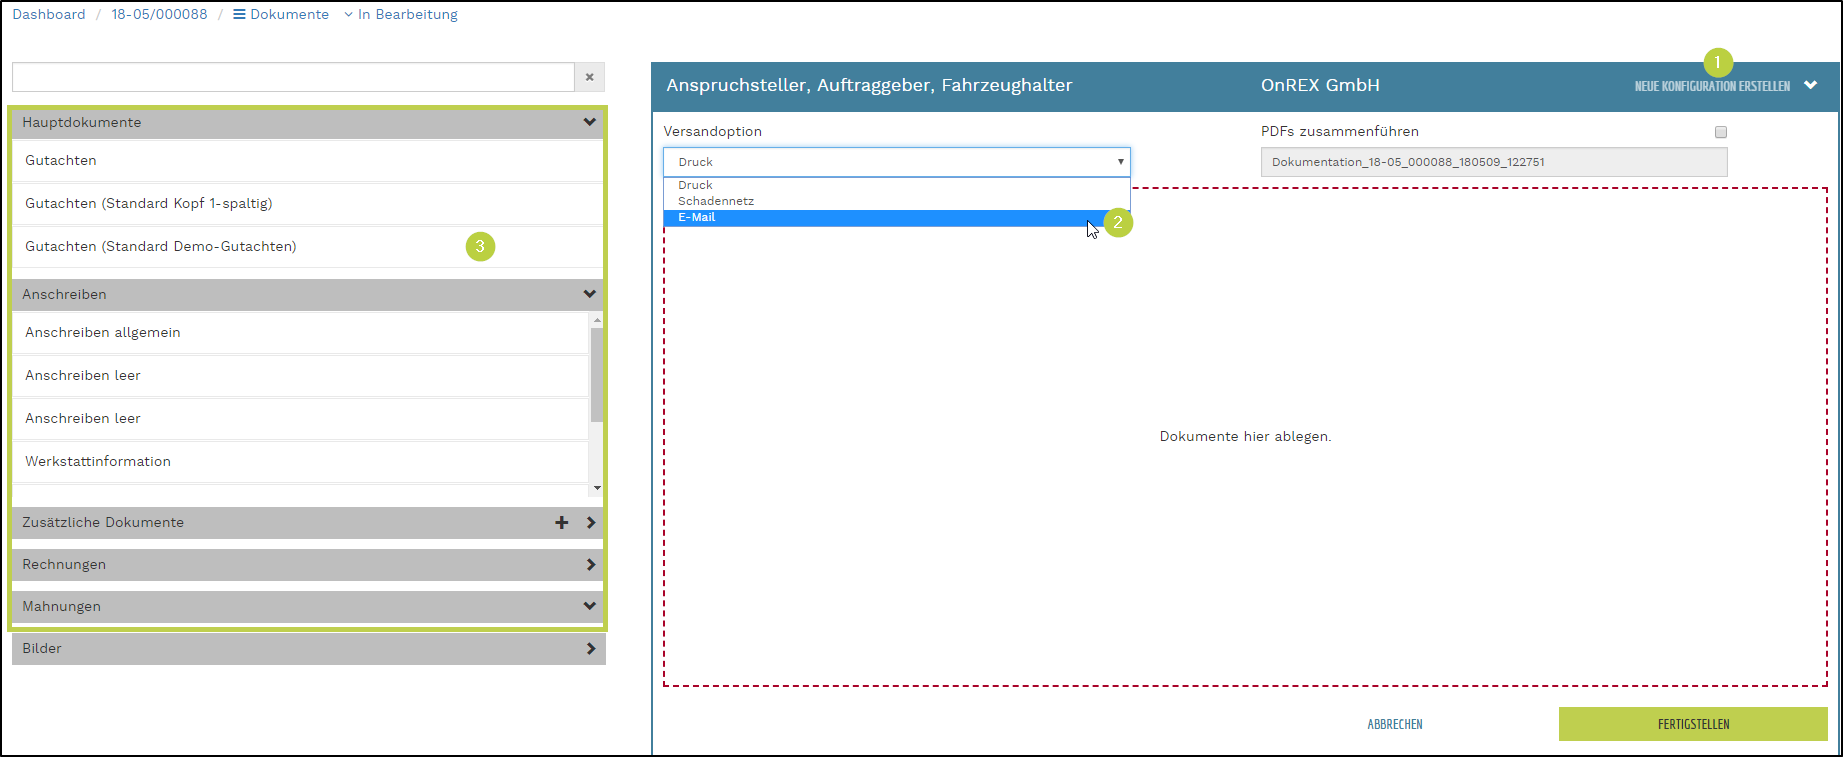Click the list icon beside Dokumente breadcrumb
This screenshot has width=1843, height=757.
coord(239,15)
